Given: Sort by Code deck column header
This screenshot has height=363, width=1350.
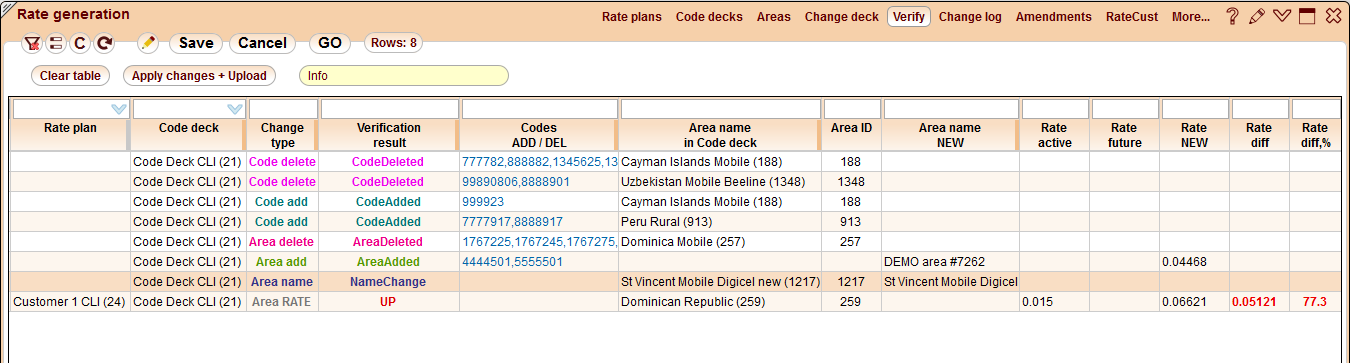Looking at the screenshot, I should 188,135.
